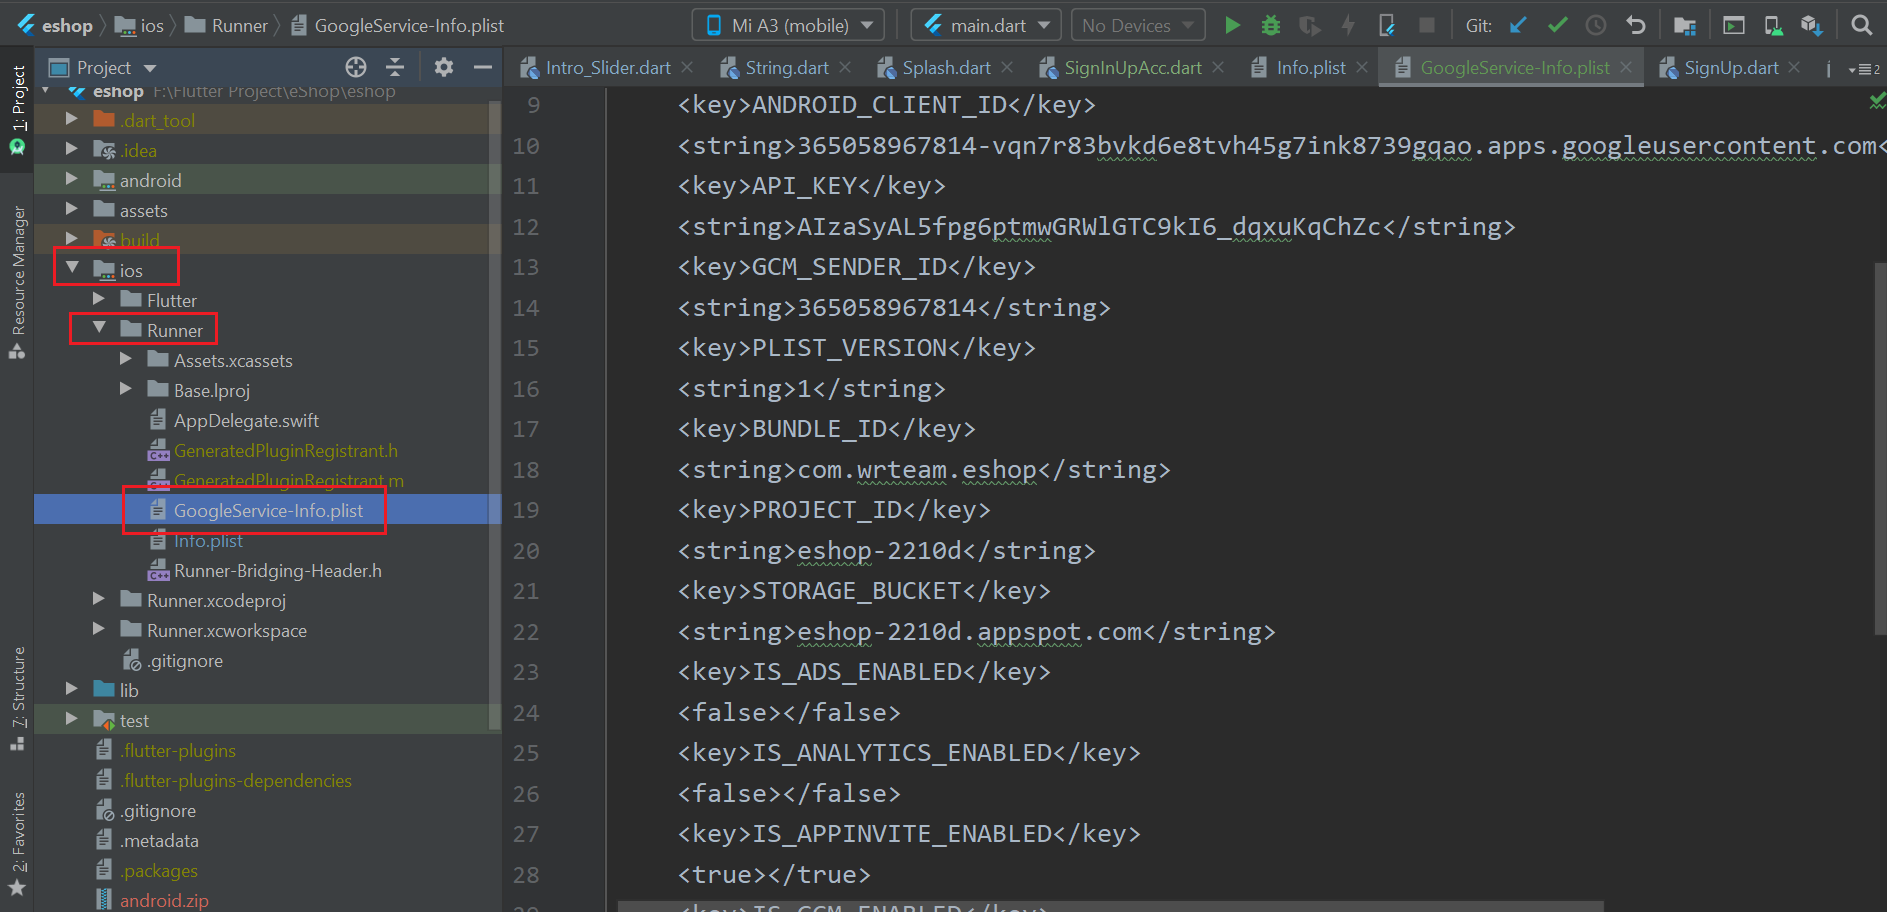Screen dimensions: 1887x912
Task: Click the locate opened file crosshair icon
Action: (x=356, y=67)
